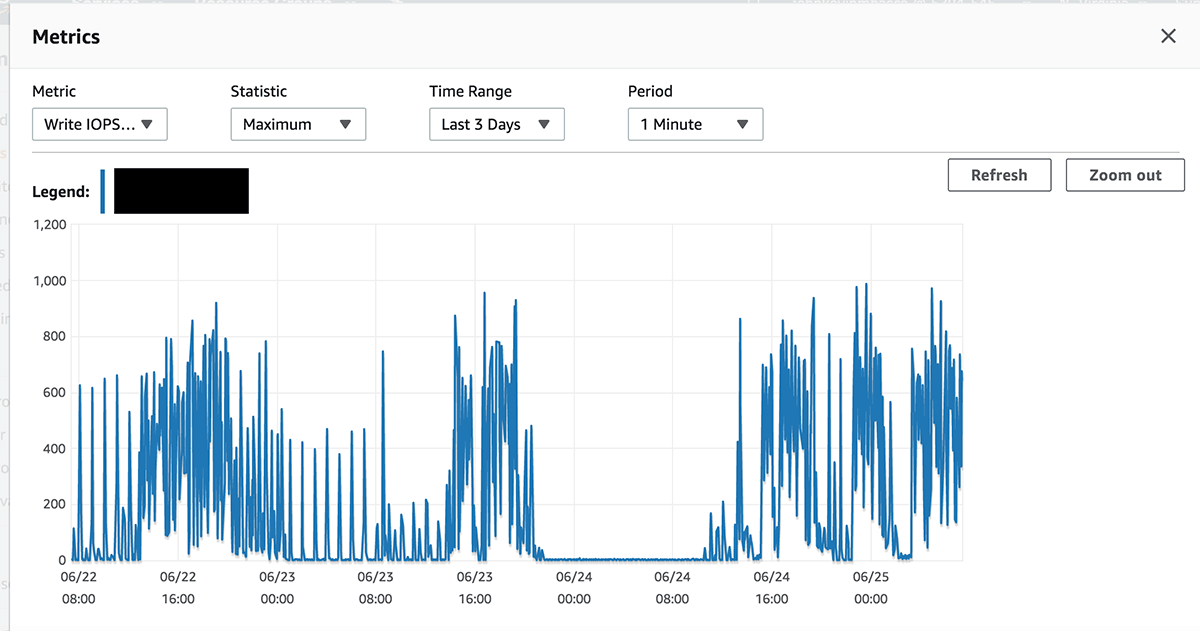
Task: Click the 1,000 y-axis gridline label
Action: (49, 281)
